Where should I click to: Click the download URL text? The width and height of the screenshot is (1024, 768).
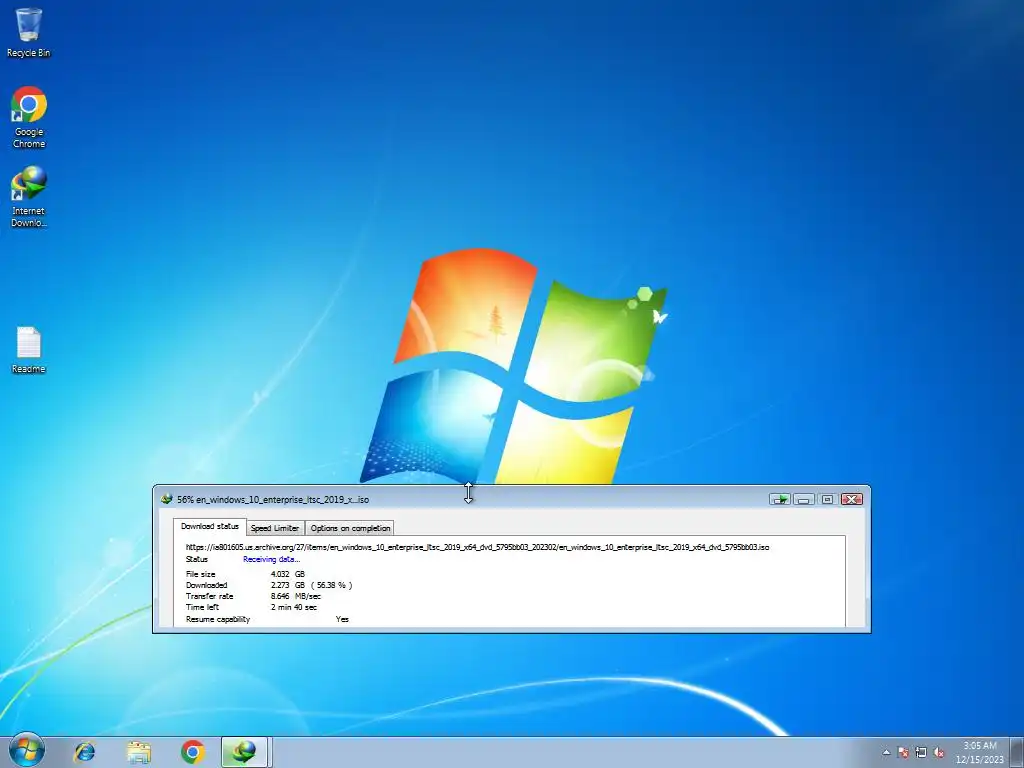(x=477, y=547)
